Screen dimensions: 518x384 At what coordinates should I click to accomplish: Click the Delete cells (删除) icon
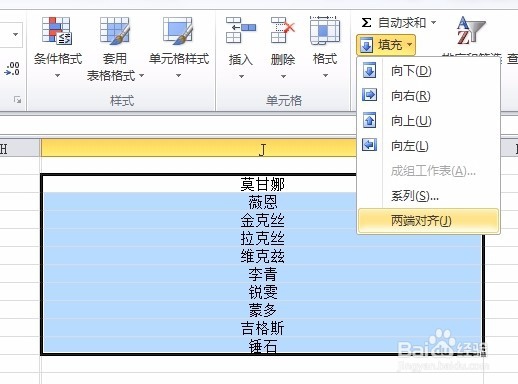(x=283, y=31)
